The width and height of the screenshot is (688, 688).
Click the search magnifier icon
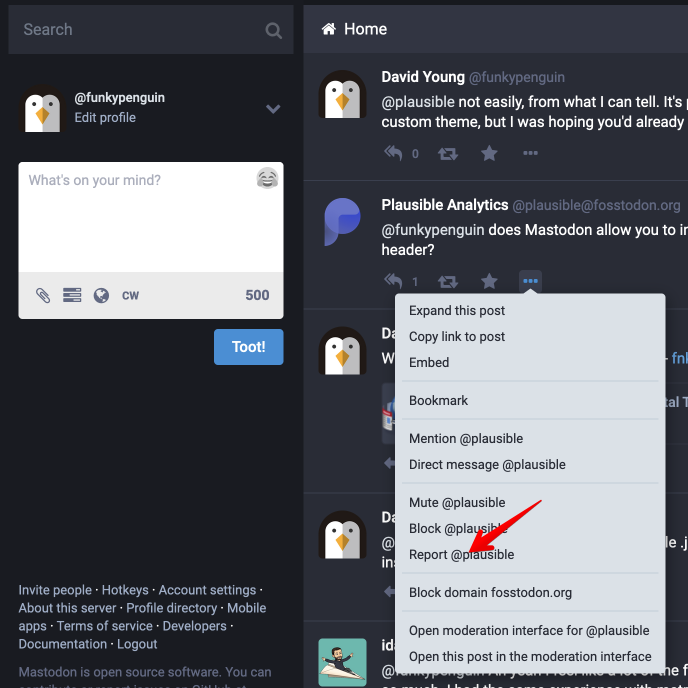click(273, 30)
